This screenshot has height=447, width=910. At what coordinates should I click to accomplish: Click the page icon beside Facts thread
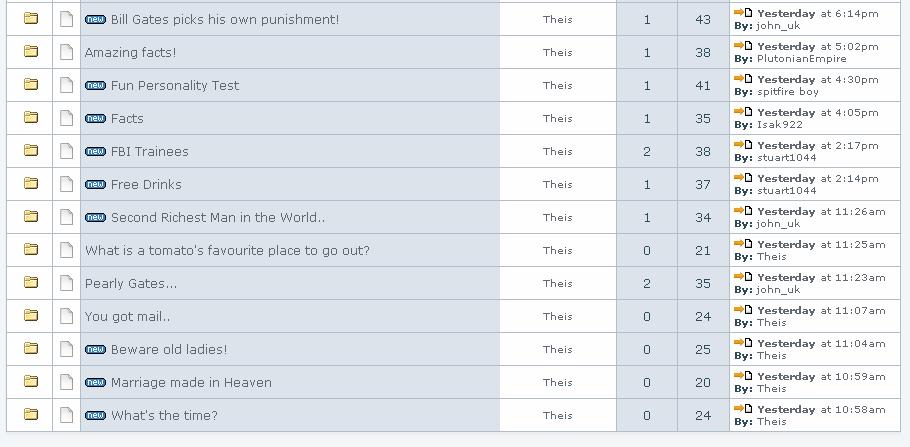pos(66,118)
